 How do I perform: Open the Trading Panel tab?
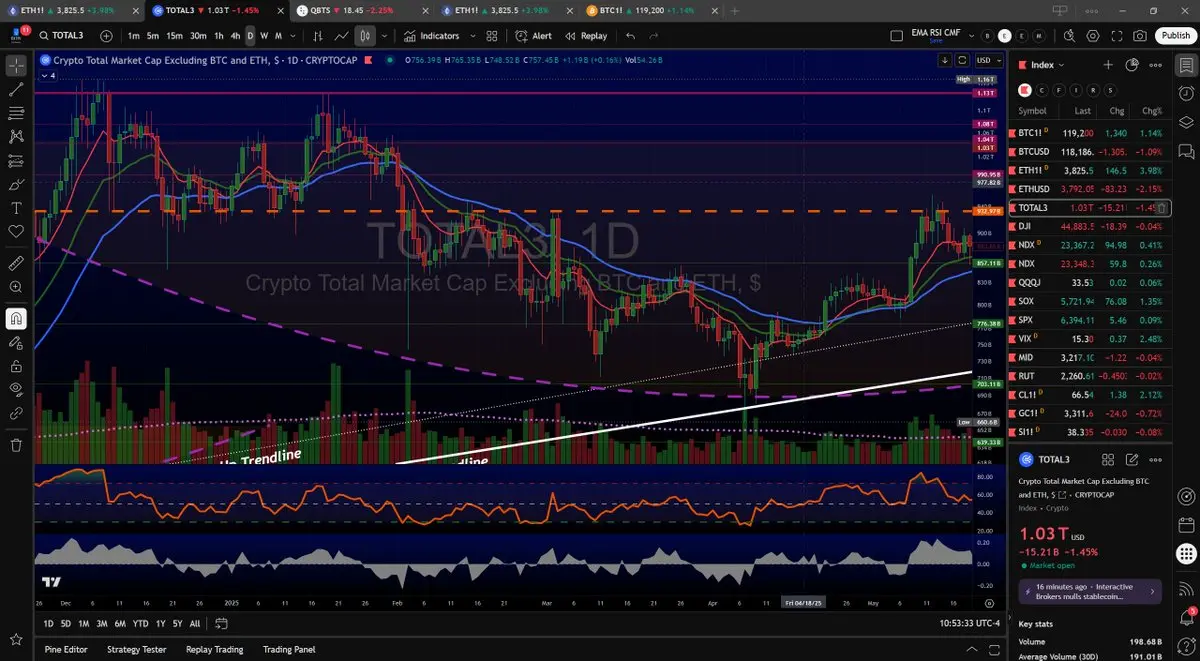[289, 649]
